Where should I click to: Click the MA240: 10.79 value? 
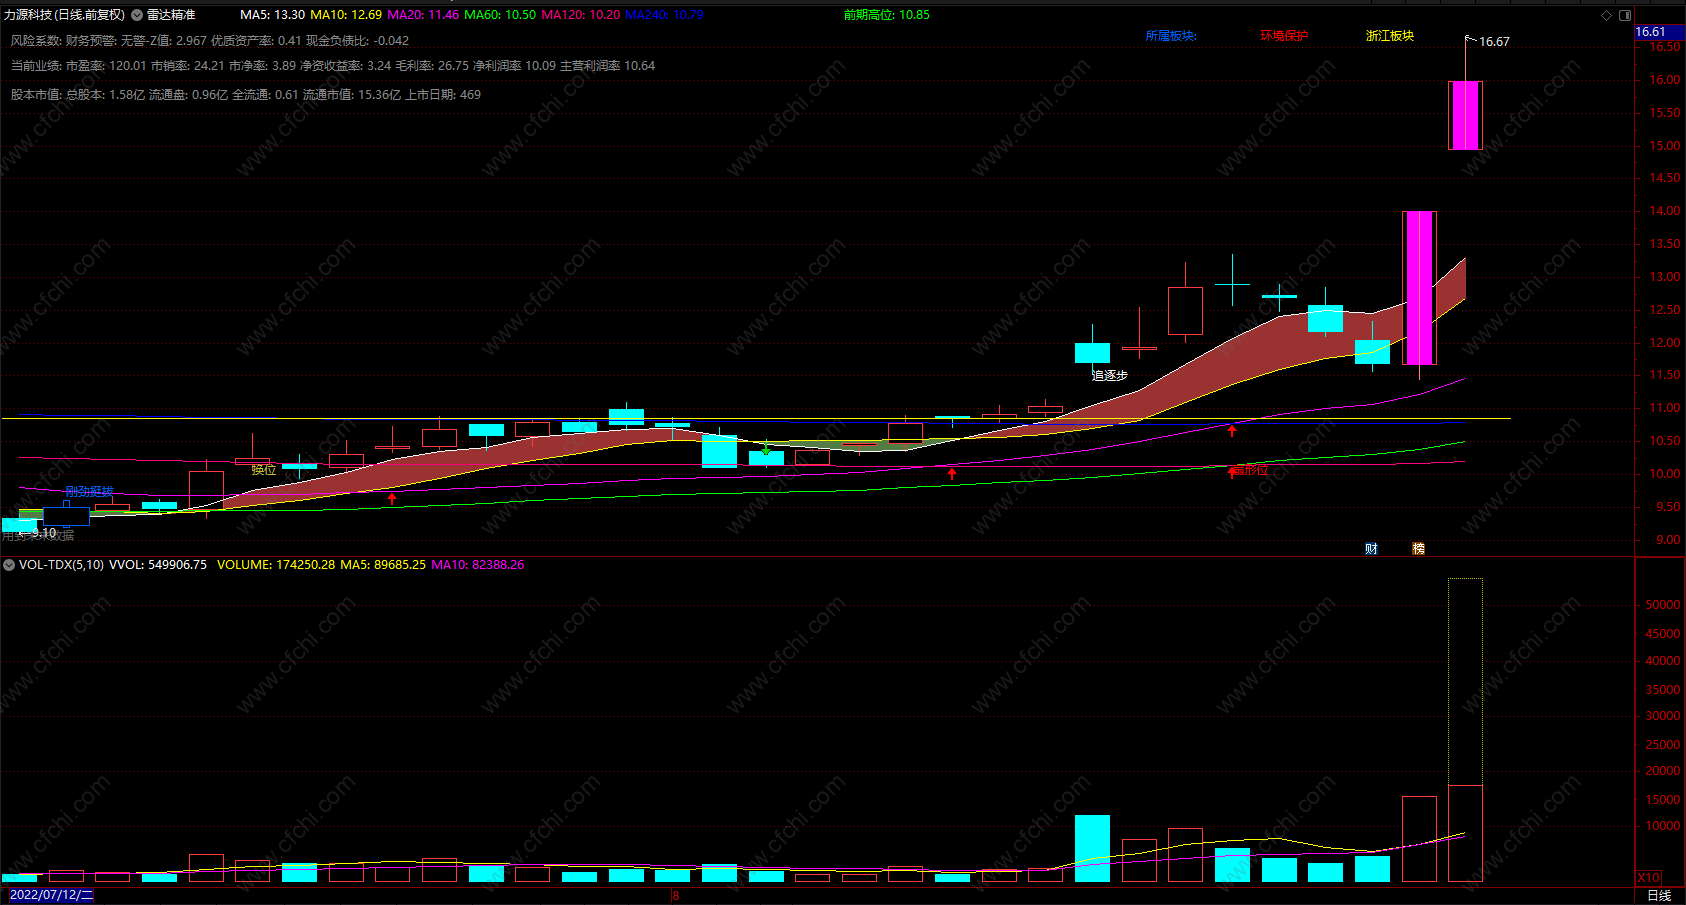[665, 15]
